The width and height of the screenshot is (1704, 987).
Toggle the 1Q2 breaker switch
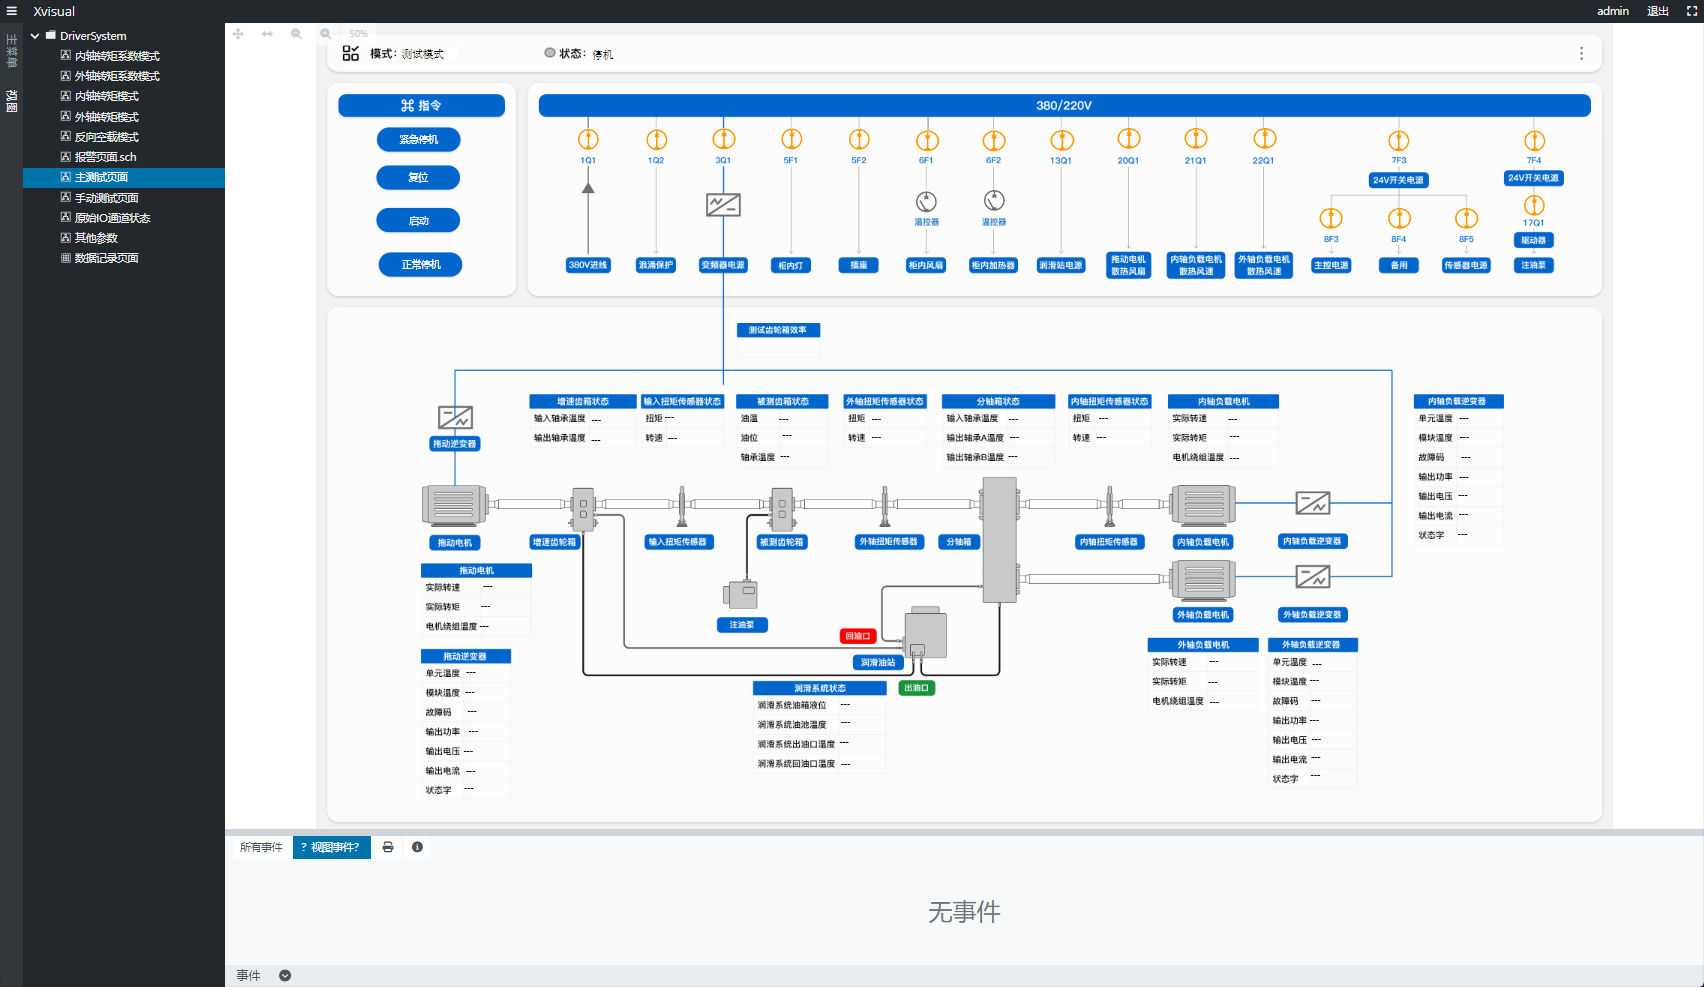pyautogui.click(x=656, y=139)
